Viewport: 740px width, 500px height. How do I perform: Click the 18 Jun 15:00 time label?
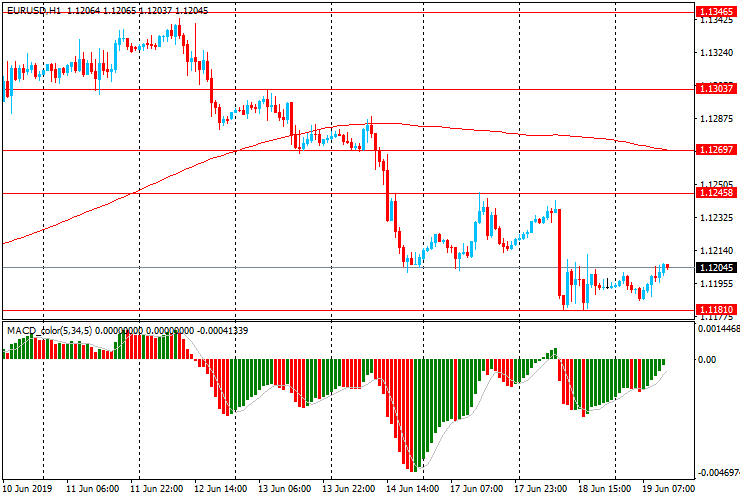click(x=605, y=489)
